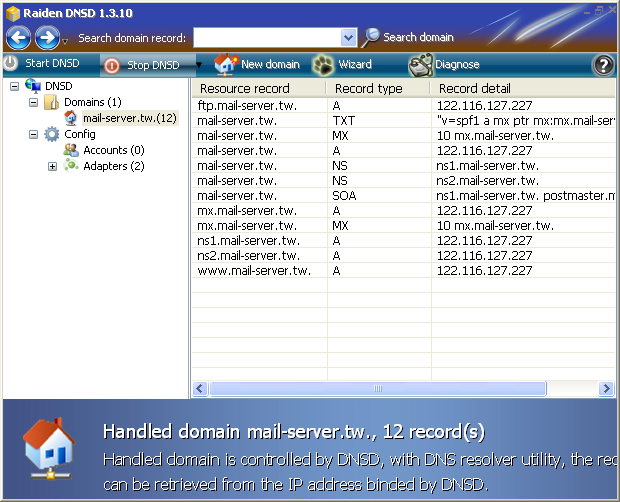Click ns2.mail-server.tw. in the Record detail column
620x502 pixels.
[487, 181]
